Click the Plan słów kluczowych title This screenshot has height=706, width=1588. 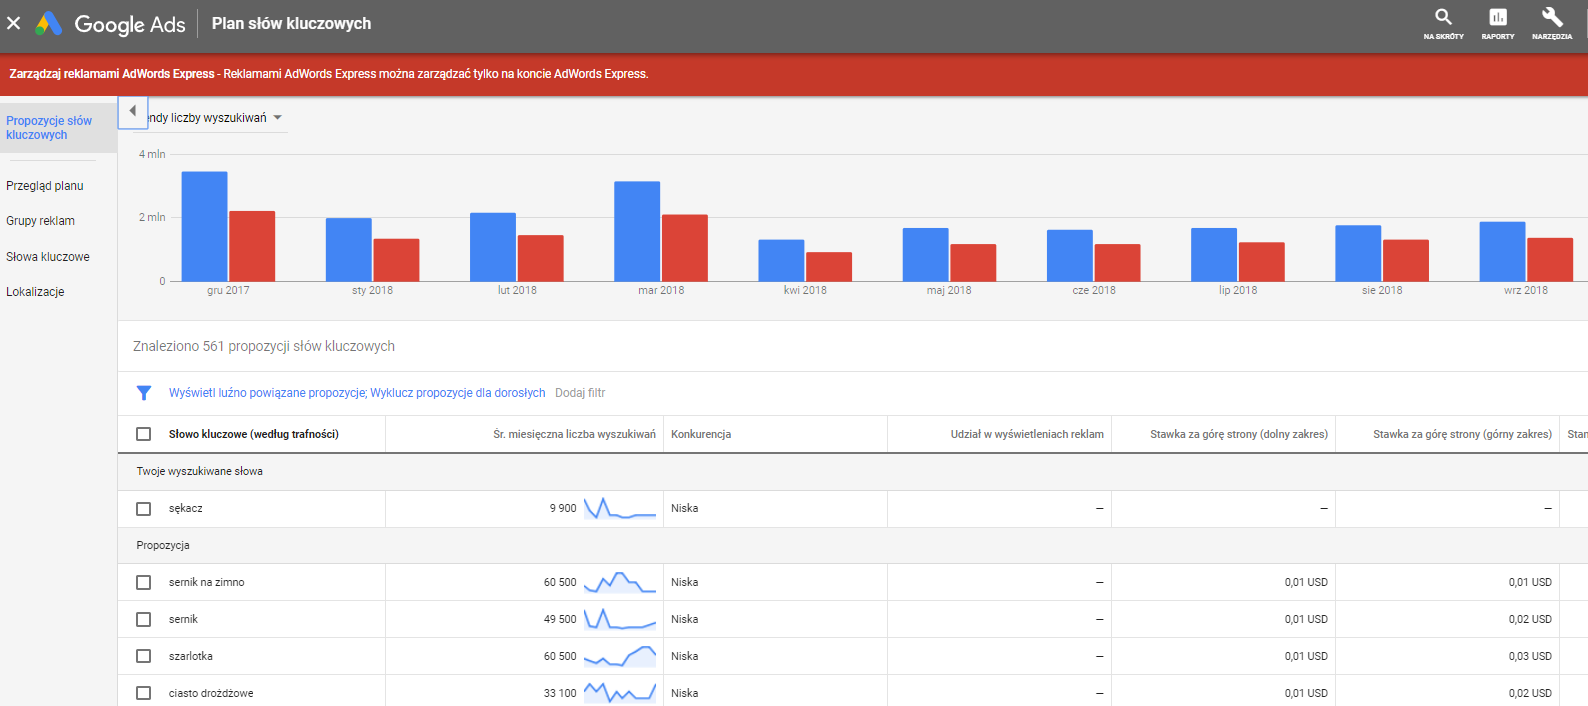pos(291,23)
